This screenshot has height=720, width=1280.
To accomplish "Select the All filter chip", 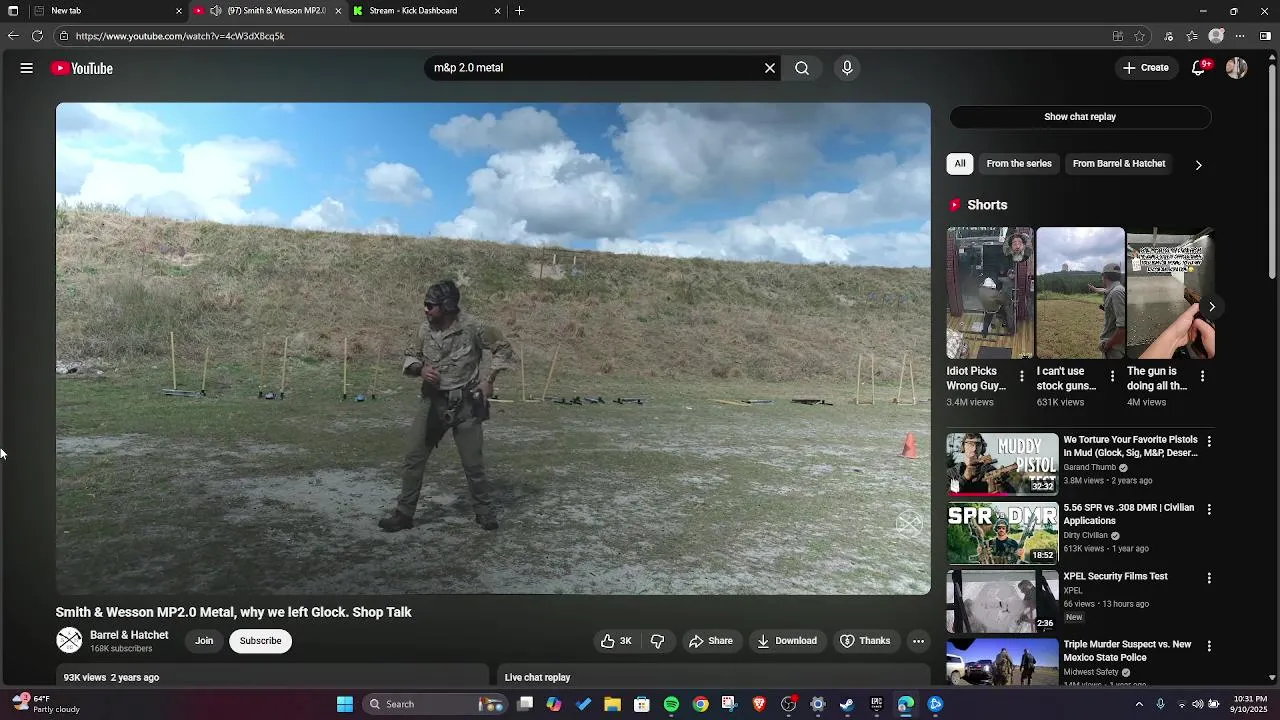I will (960, 164).
